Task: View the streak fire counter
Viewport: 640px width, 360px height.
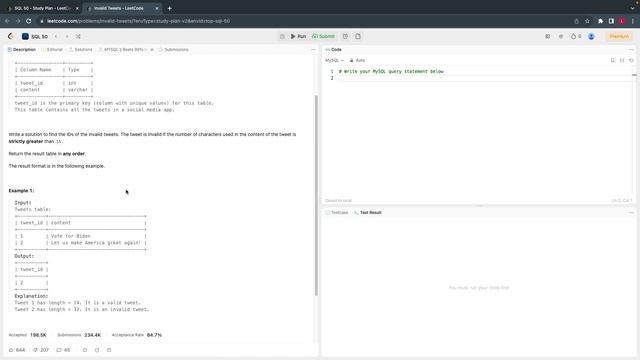Action: pyautogui.click(x=576, y=36)
